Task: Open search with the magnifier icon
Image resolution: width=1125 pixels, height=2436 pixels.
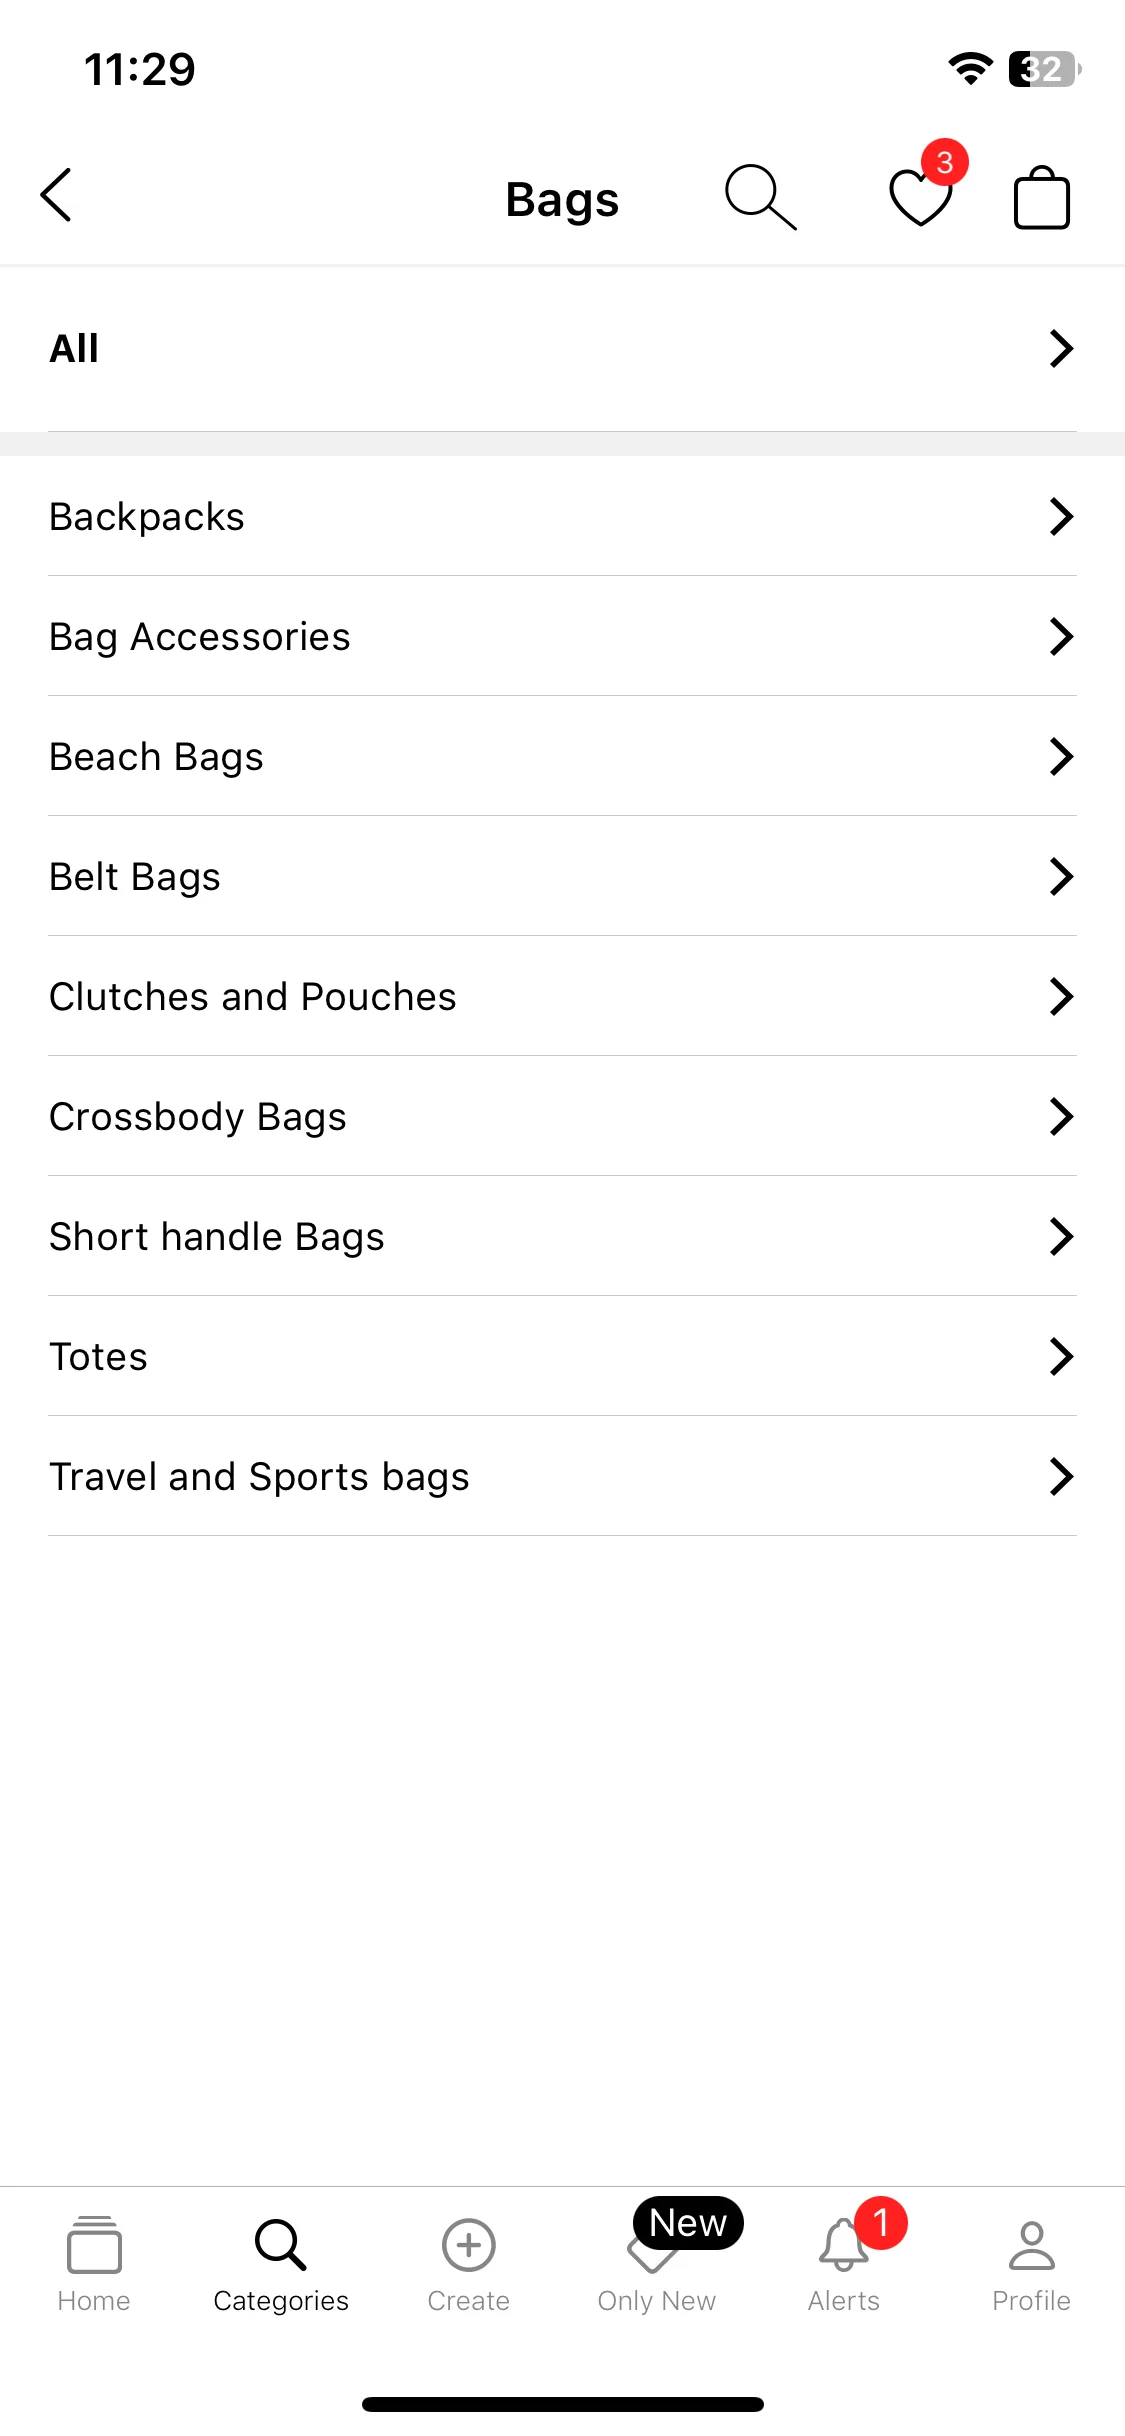Action: point(761,197)
